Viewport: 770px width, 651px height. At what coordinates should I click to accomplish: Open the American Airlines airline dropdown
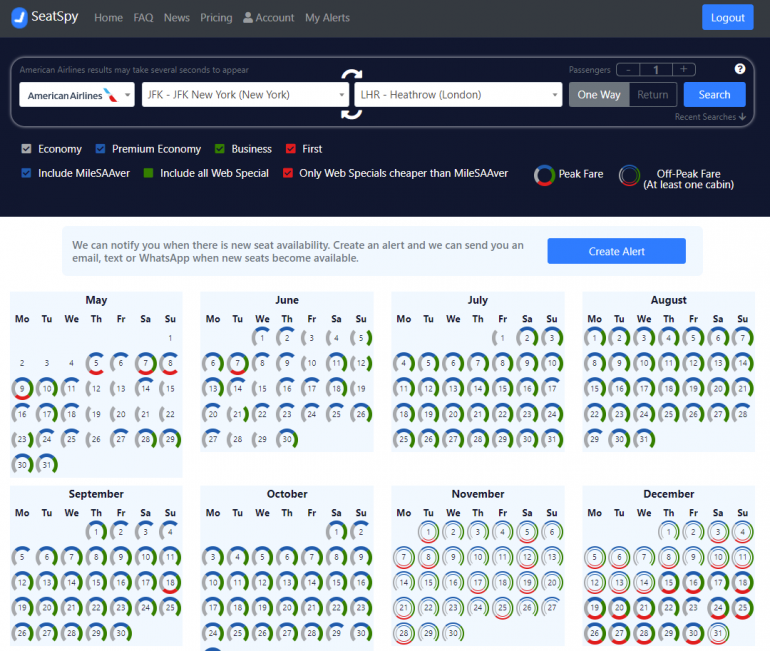pyautogui.click(x=76, y=95)
